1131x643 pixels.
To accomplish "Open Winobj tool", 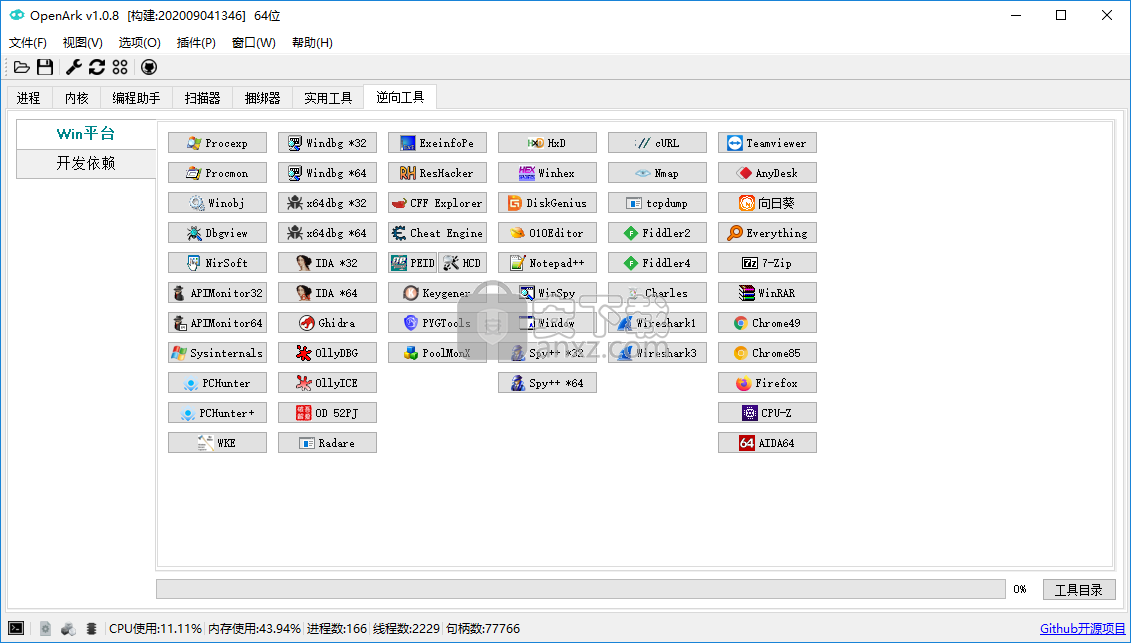I will point(217,203).
